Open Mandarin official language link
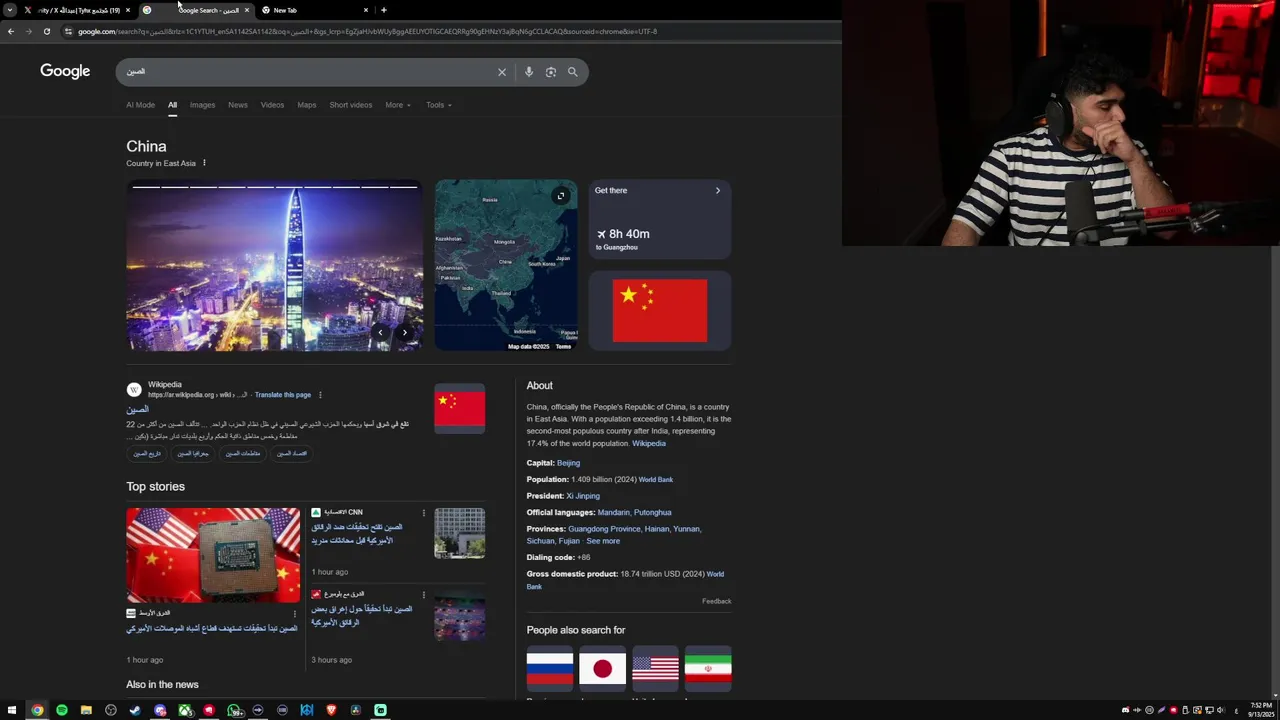 click(613, 513)
